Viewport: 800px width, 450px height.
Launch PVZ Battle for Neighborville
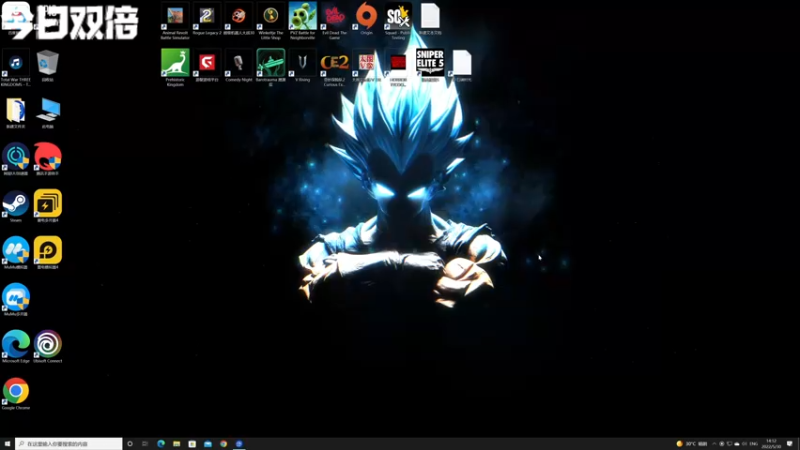click(x=303, y=20)
